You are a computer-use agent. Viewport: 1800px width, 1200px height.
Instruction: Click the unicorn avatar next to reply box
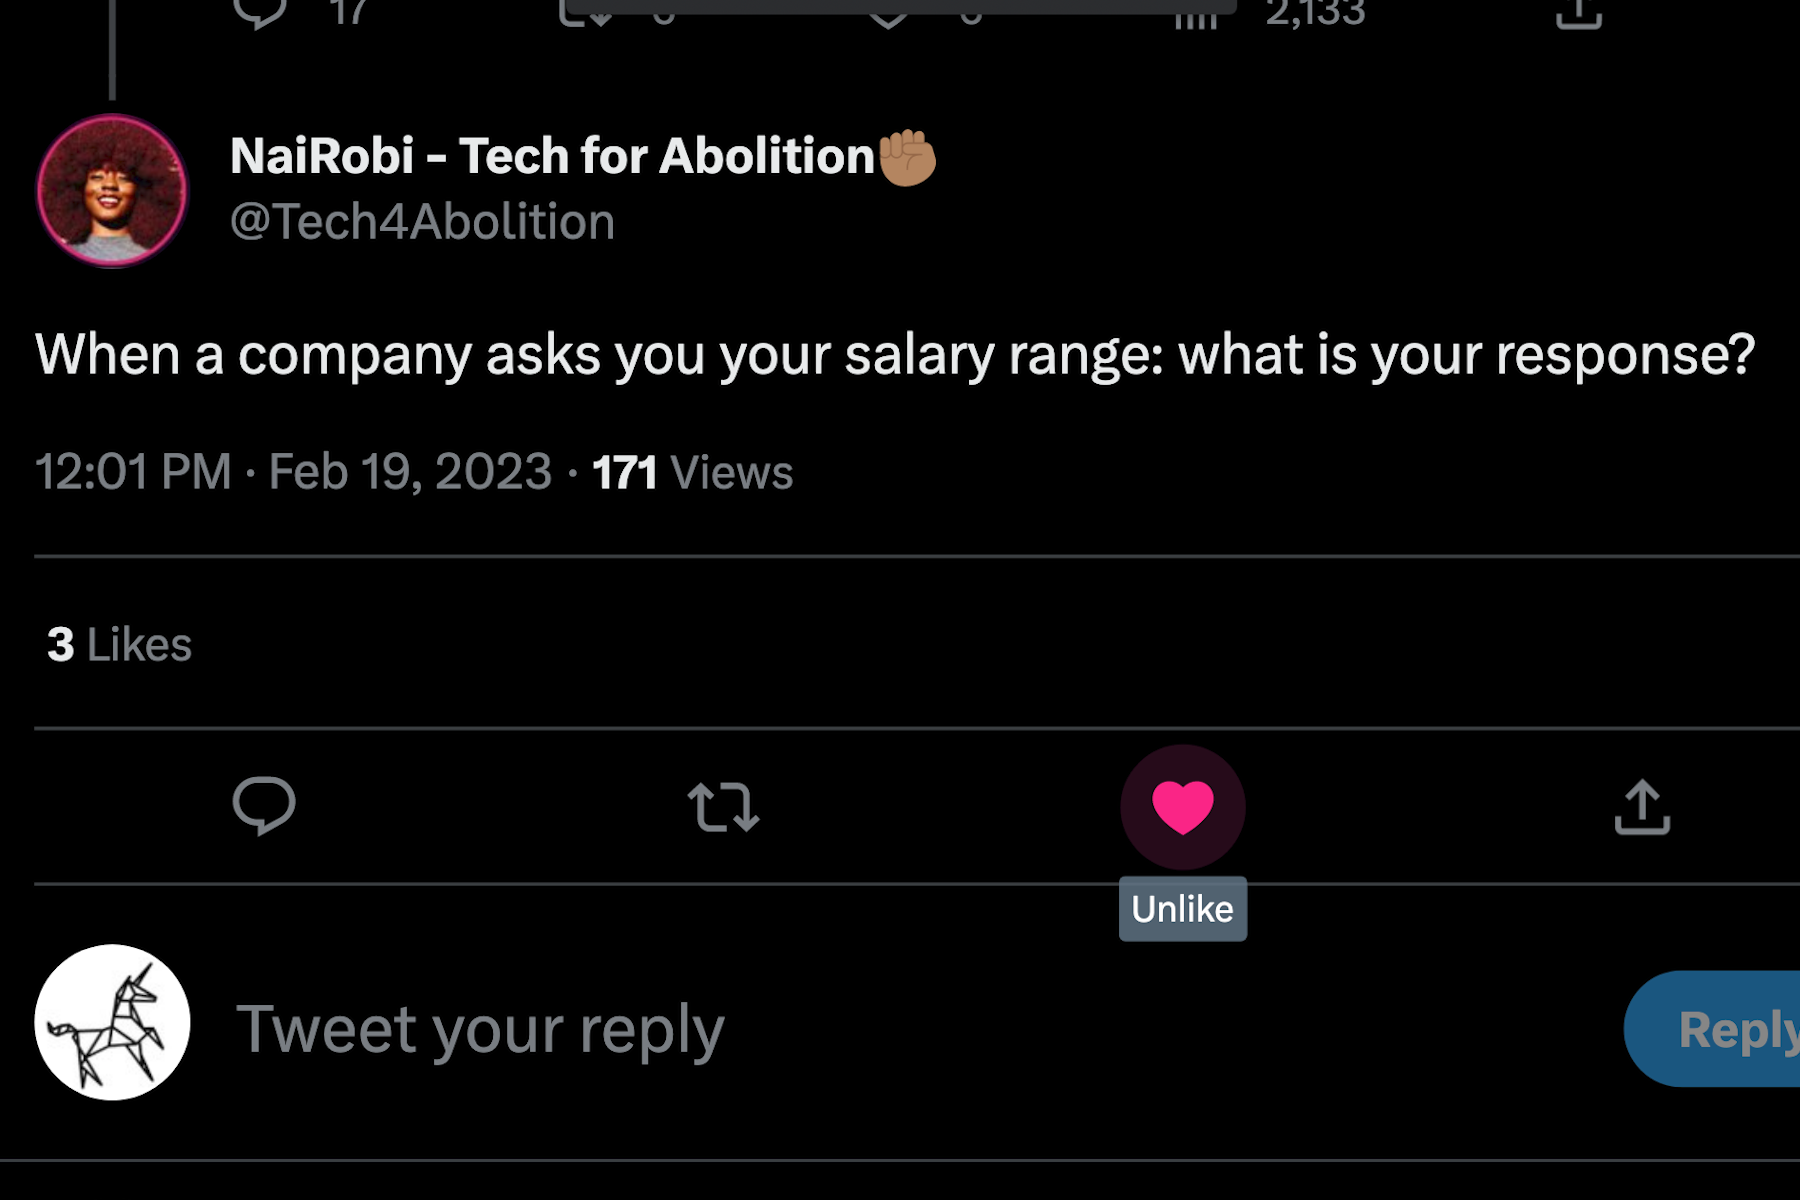tap(112, 1022)
